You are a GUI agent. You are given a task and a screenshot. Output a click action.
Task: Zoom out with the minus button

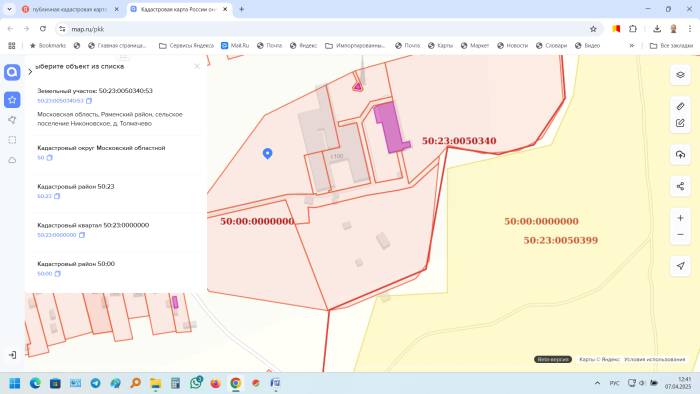680,235
